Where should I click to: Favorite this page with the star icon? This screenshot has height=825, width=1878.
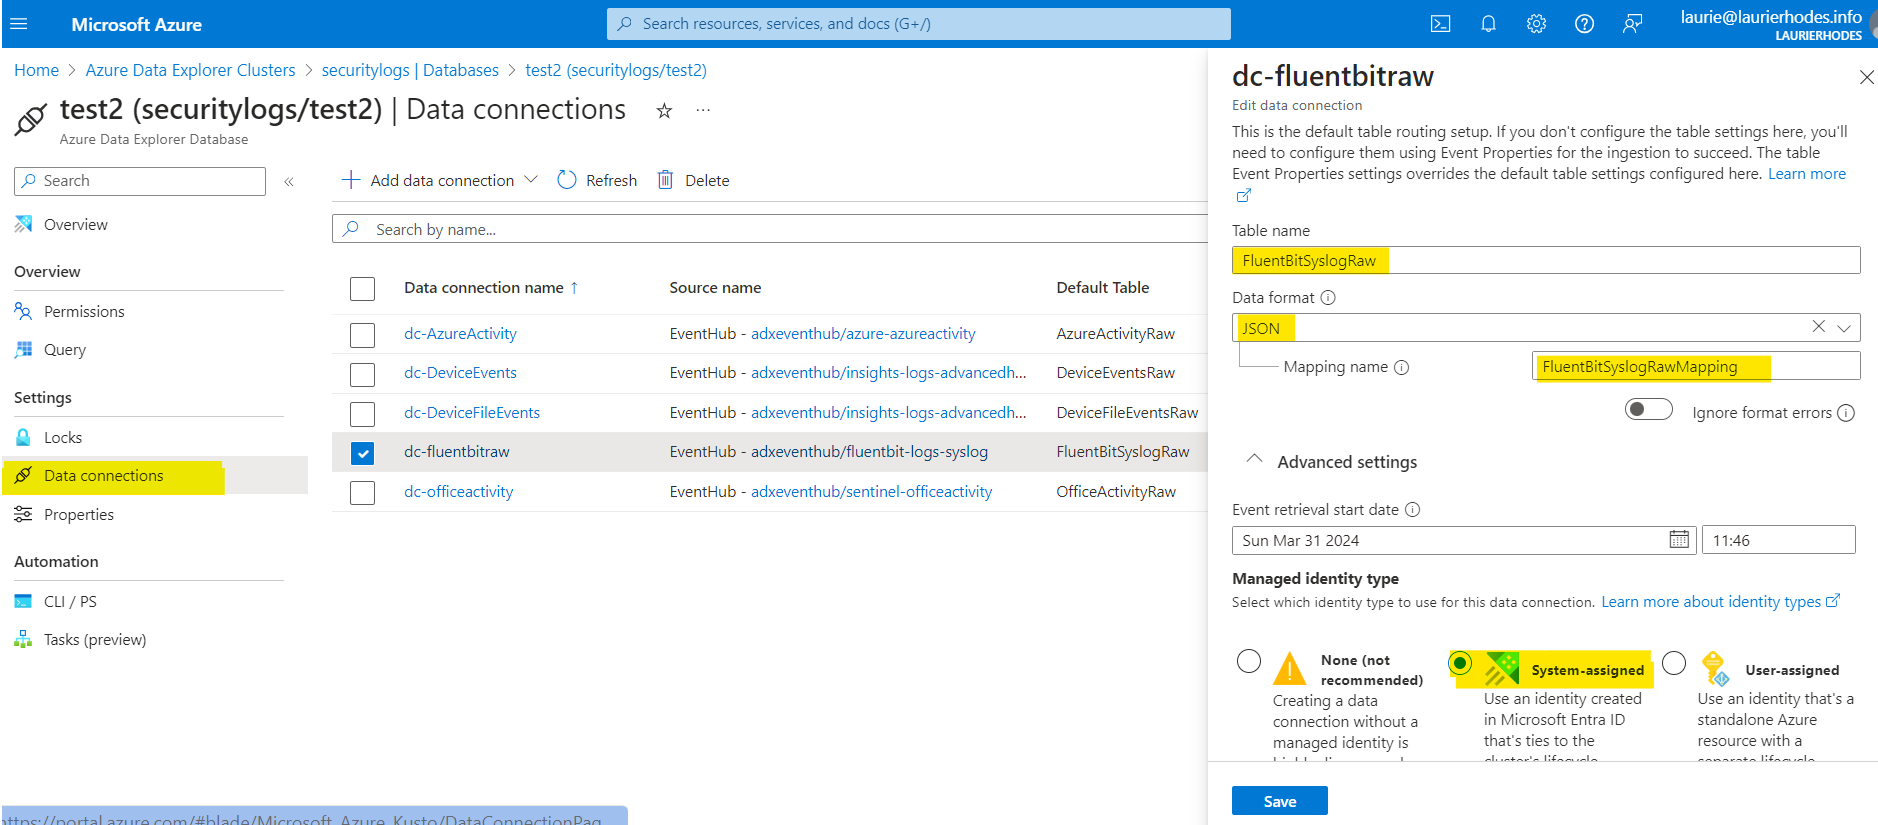[x=664, y=111]
